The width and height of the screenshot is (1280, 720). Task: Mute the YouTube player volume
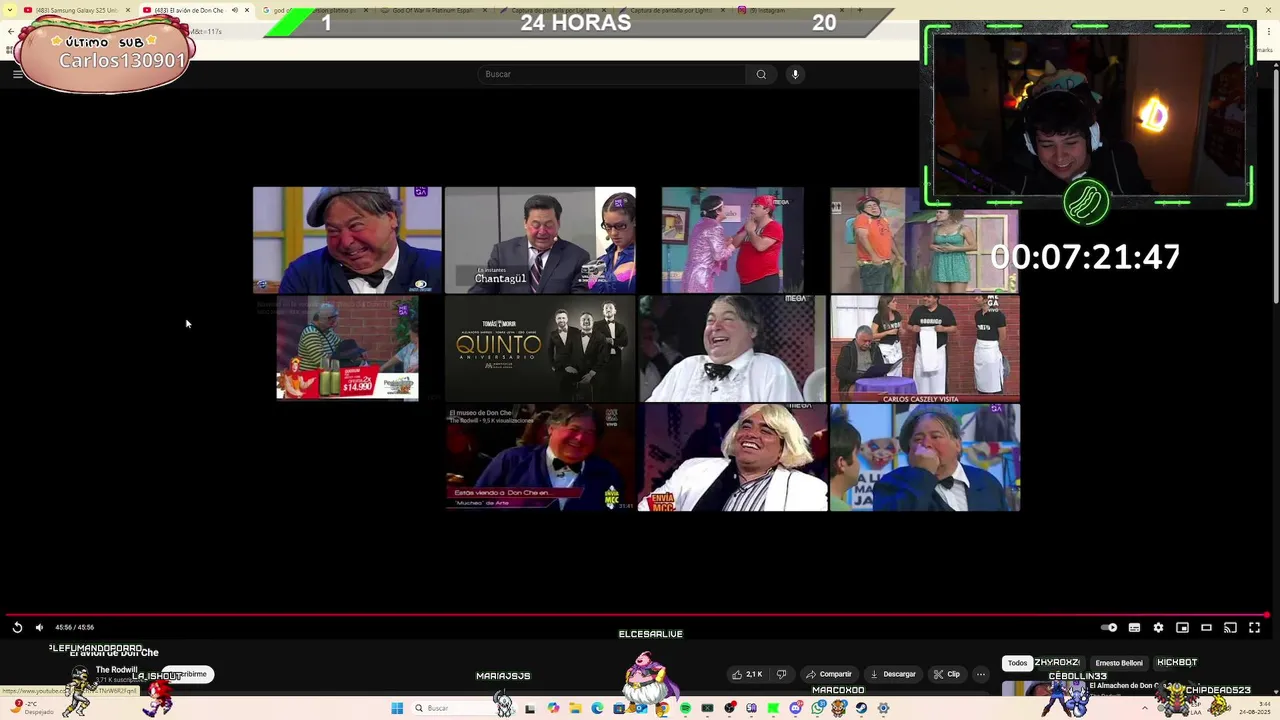pyautogui.click(x=39, y=627)
